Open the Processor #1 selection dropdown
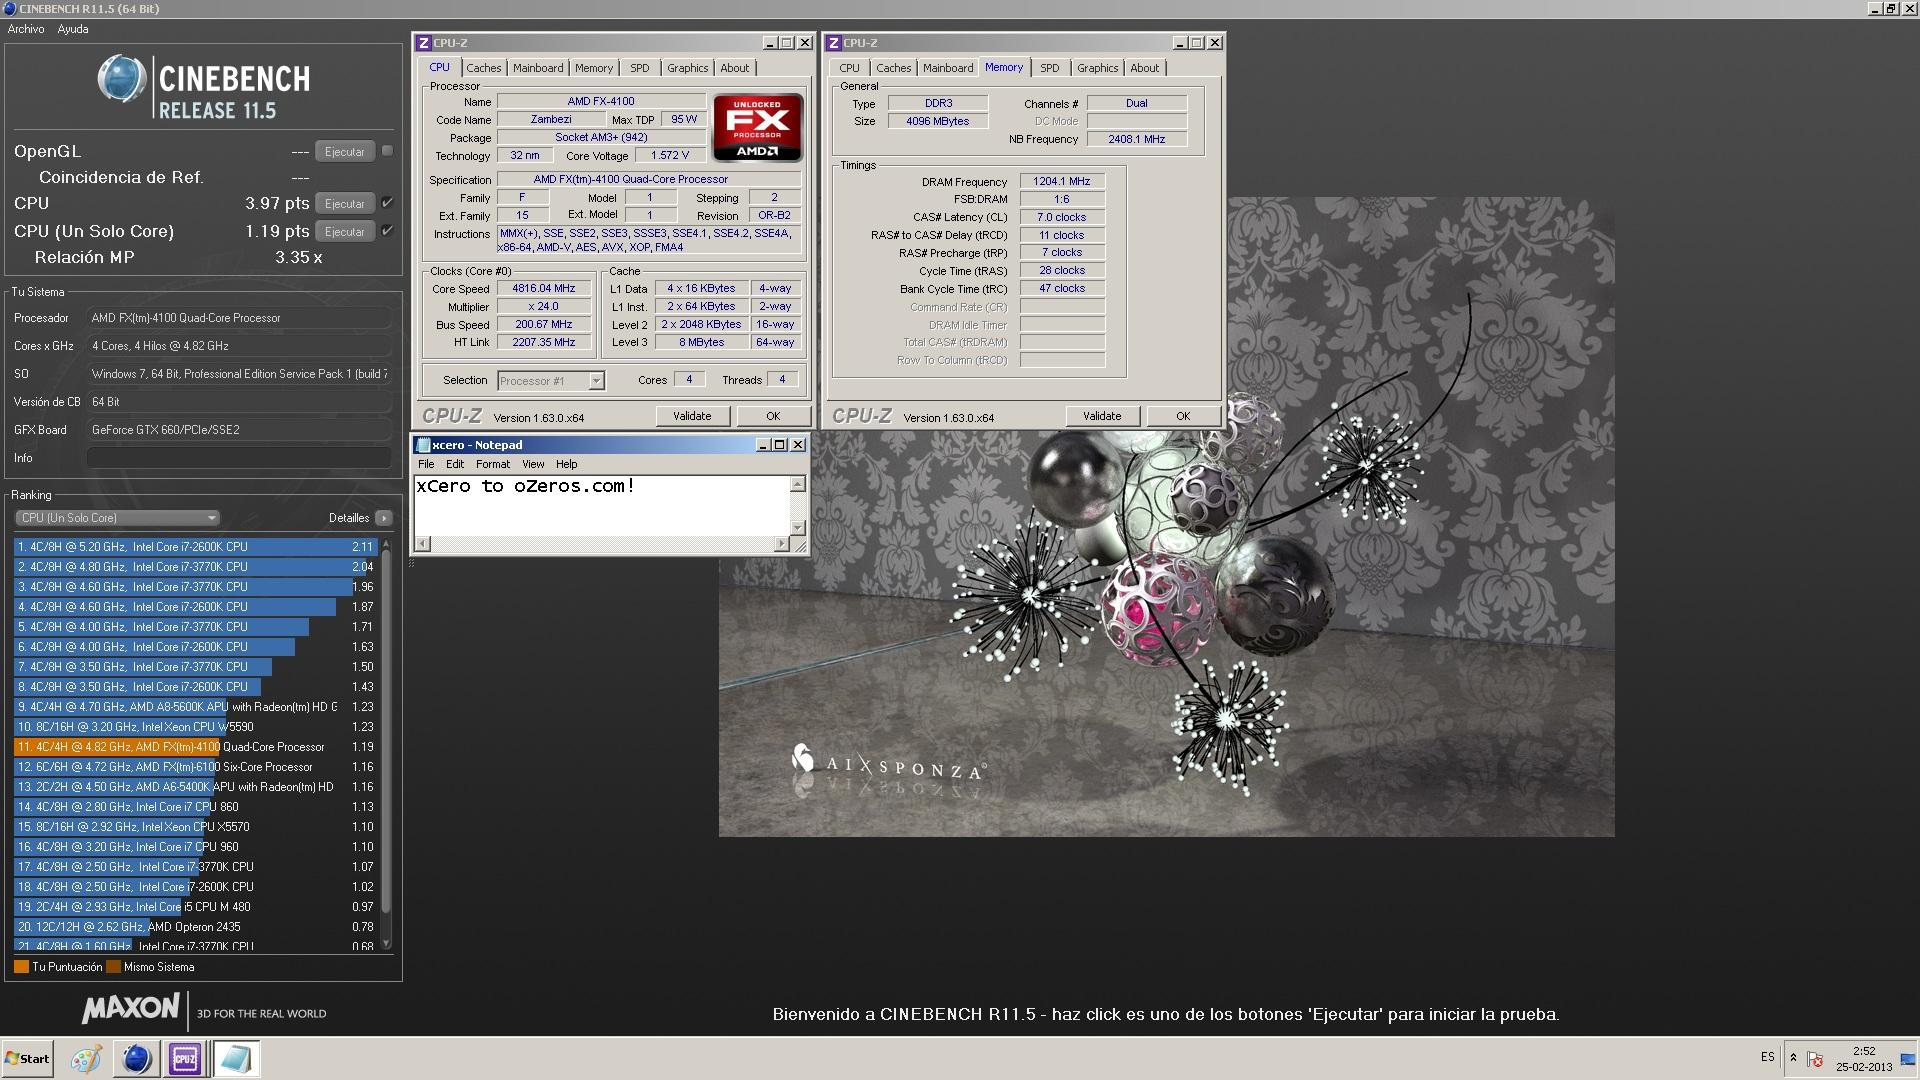Screen dimensions: 1920x1080 (551, 381)
